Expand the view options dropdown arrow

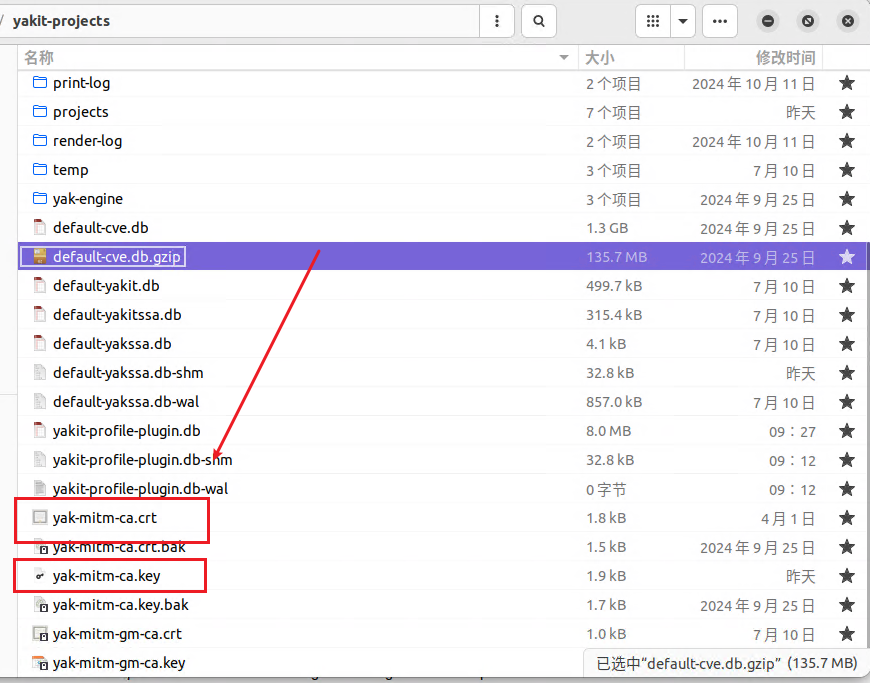coord(683,20)
